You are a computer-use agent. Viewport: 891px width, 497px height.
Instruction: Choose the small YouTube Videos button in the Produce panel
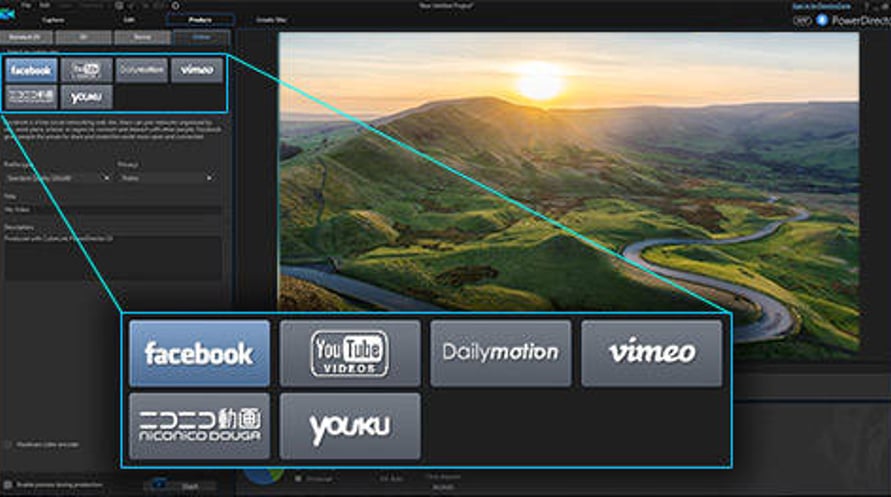pos(86,70)
